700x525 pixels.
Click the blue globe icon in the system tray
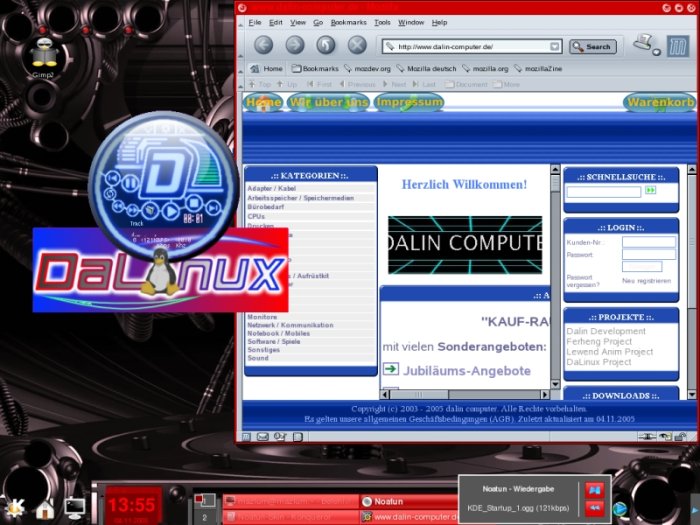[619, 508]
